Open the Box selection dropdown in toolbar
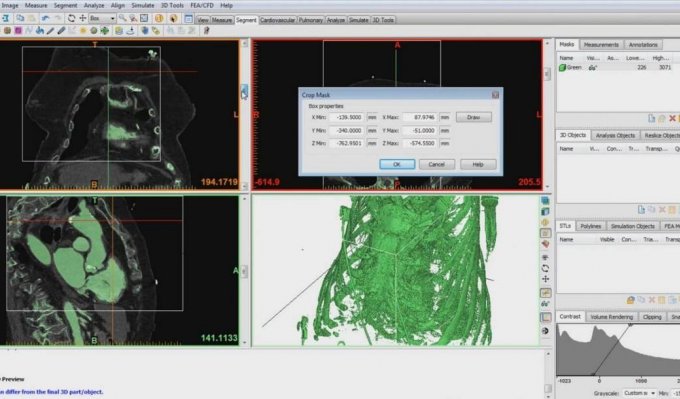680x399 pixels. pos(102,18)
